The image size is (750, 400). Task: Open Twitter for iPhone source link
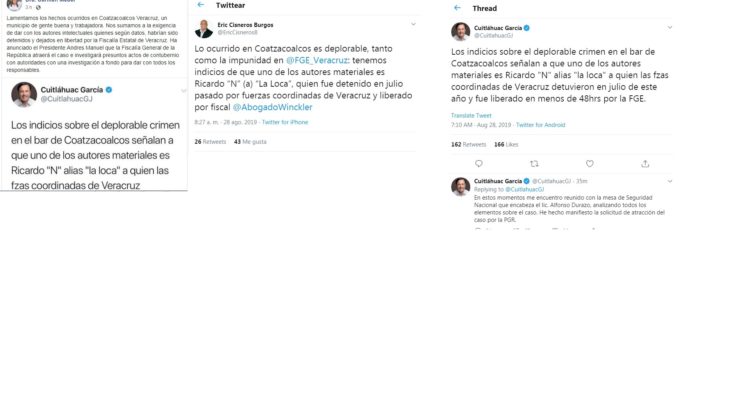pyautogui.click(x=285, y=122)
